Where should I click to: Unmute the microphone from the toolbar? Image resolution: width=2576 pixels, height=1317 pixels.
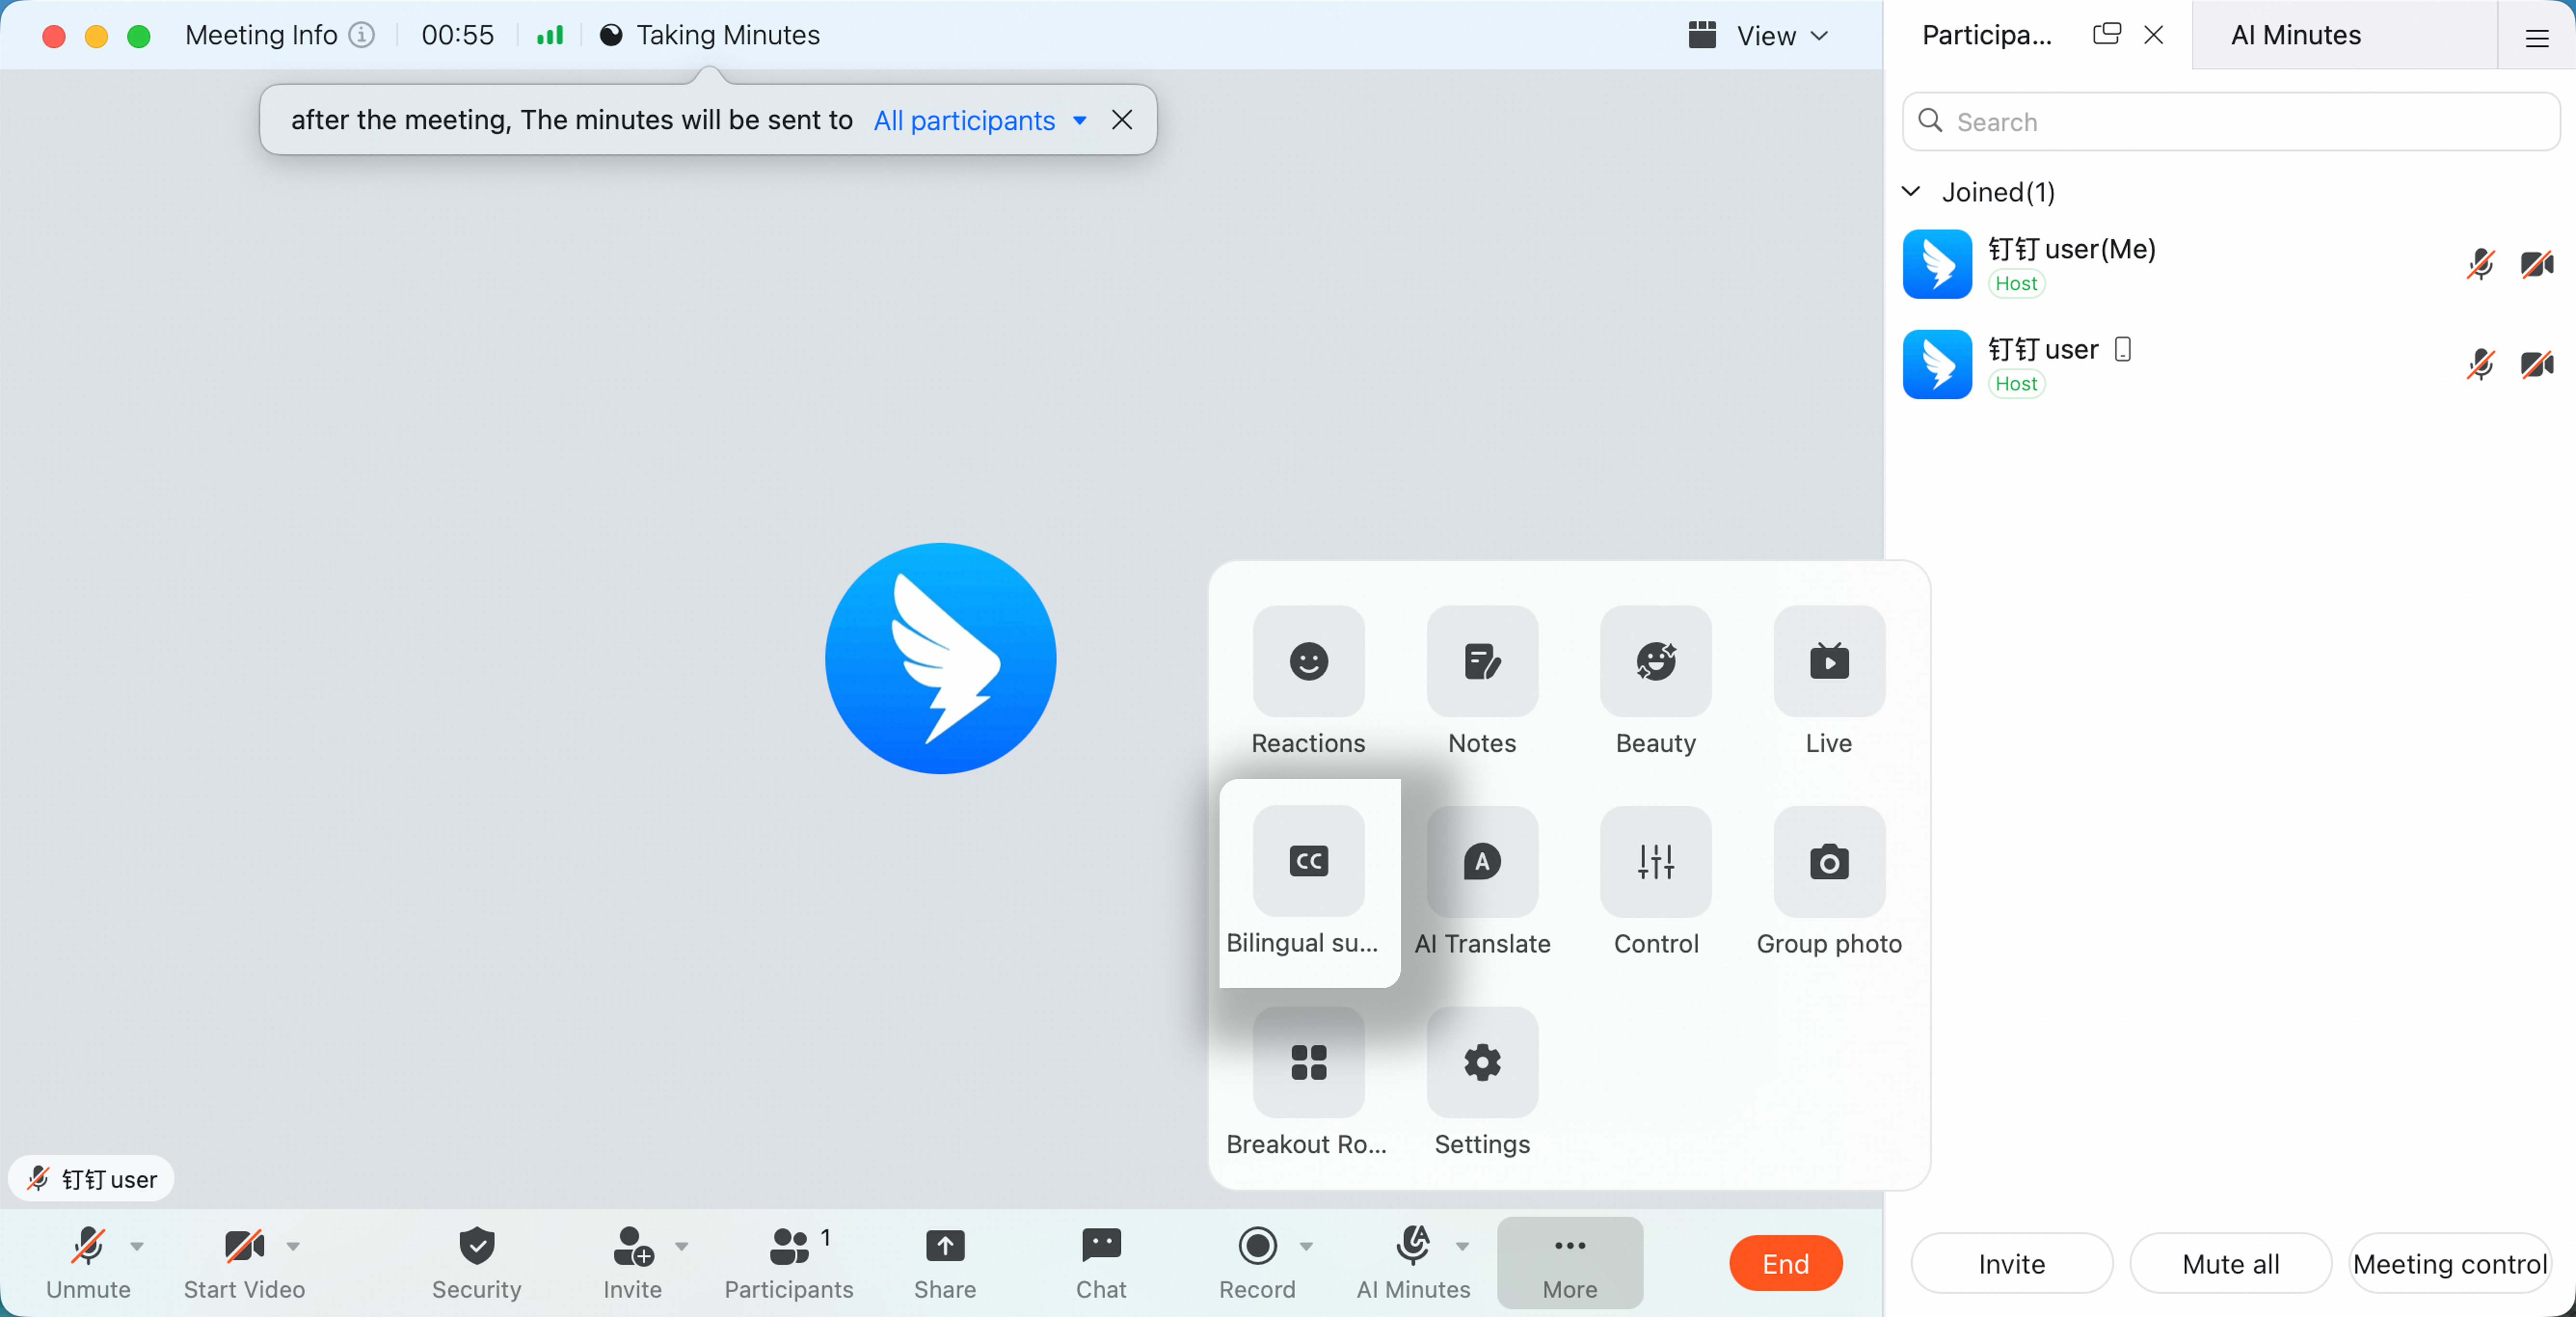(88, 1263)
